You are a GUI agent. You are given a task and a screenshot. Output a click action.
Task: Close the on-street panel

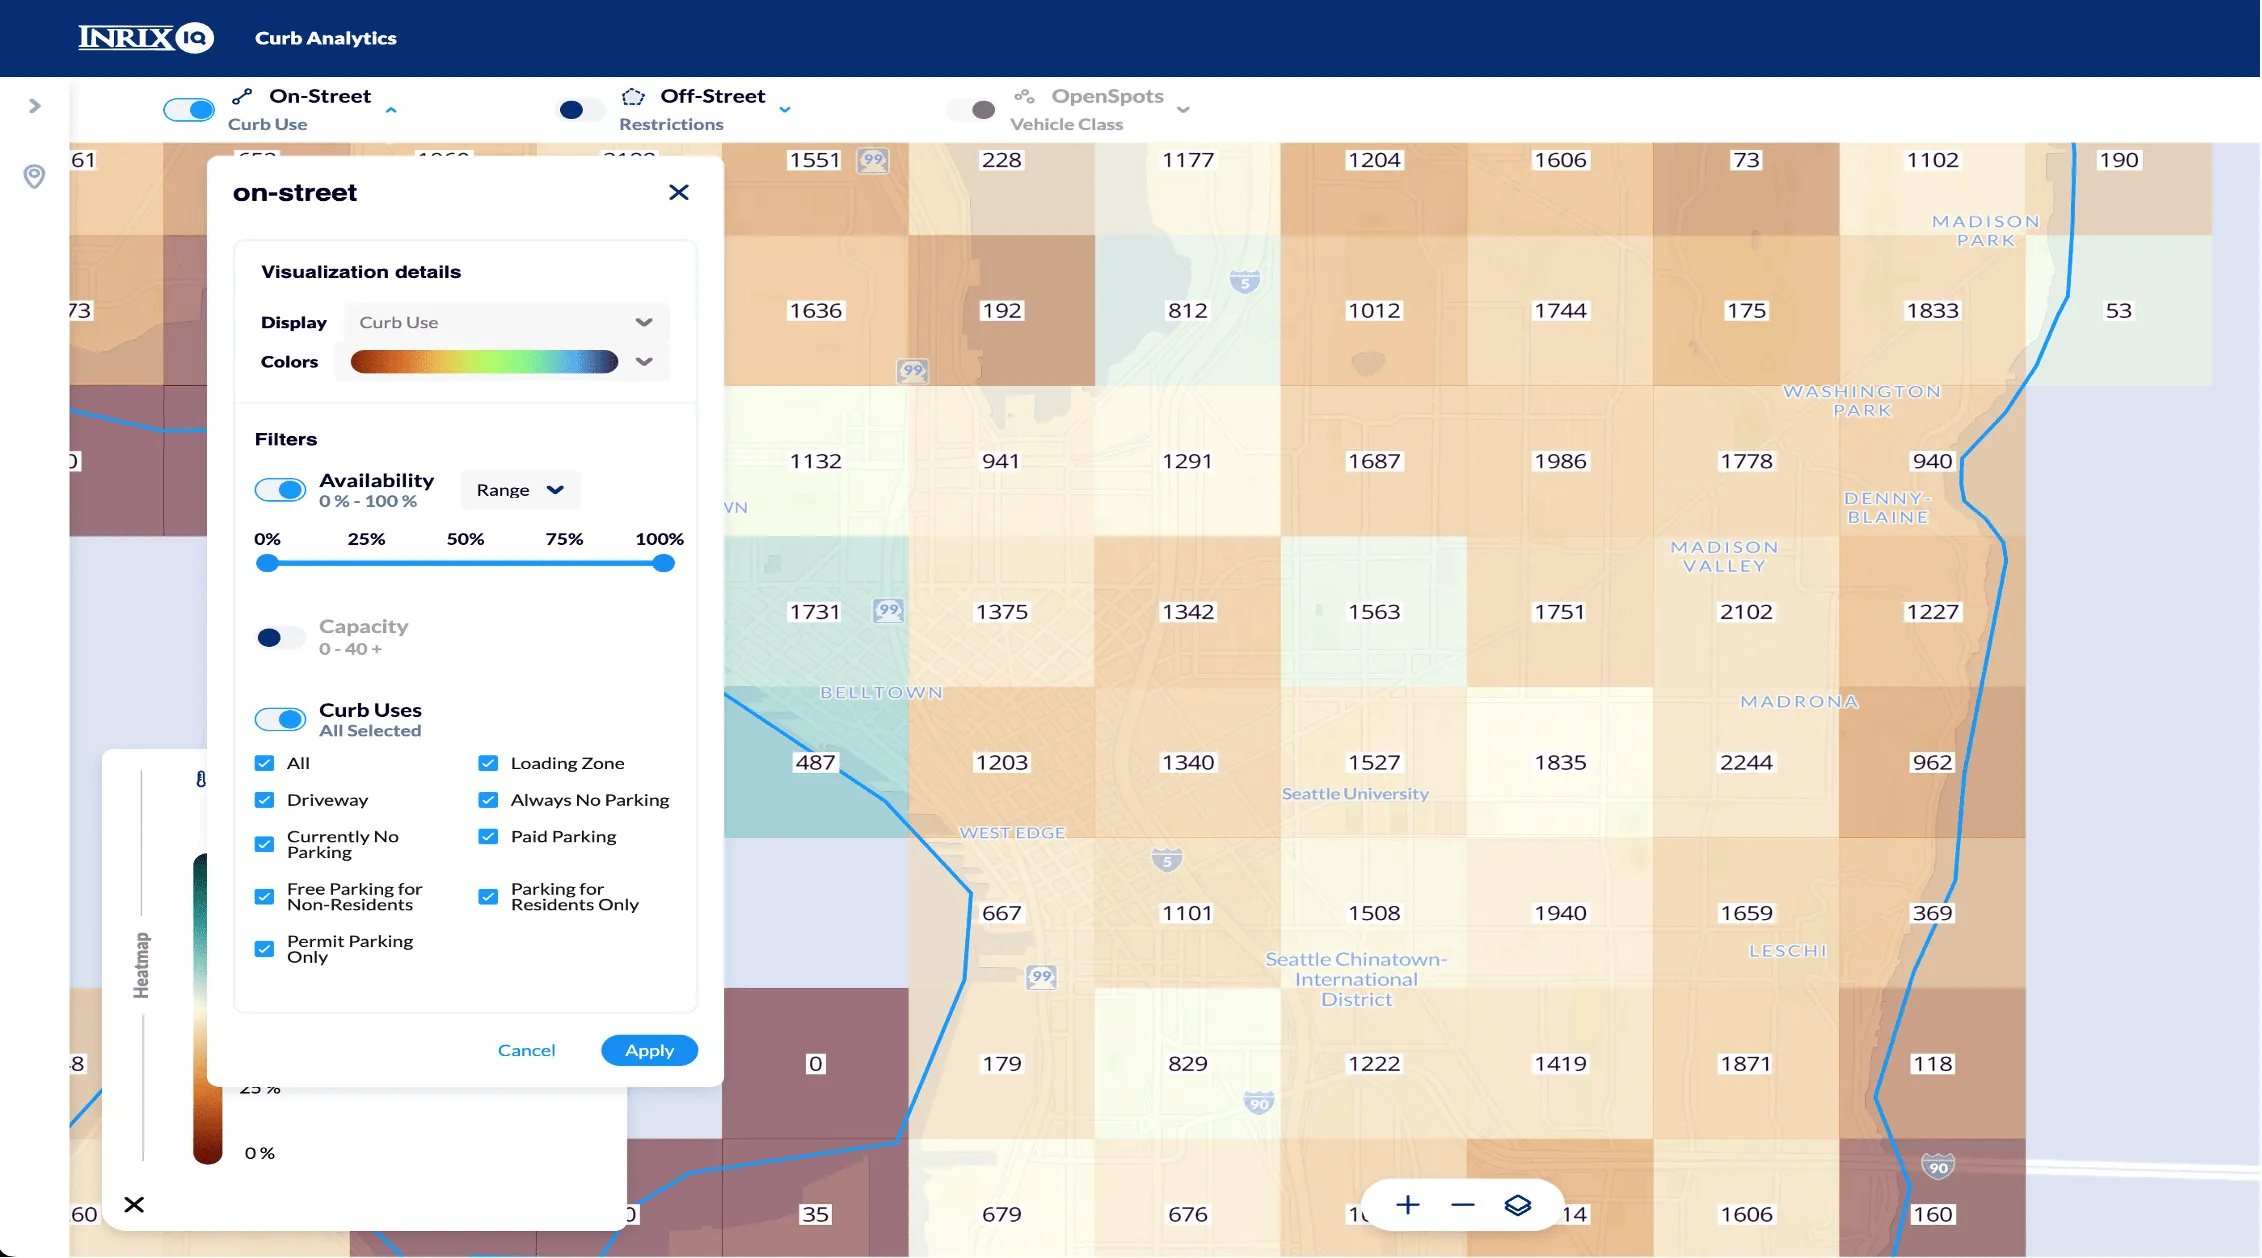tap(679, 192)
